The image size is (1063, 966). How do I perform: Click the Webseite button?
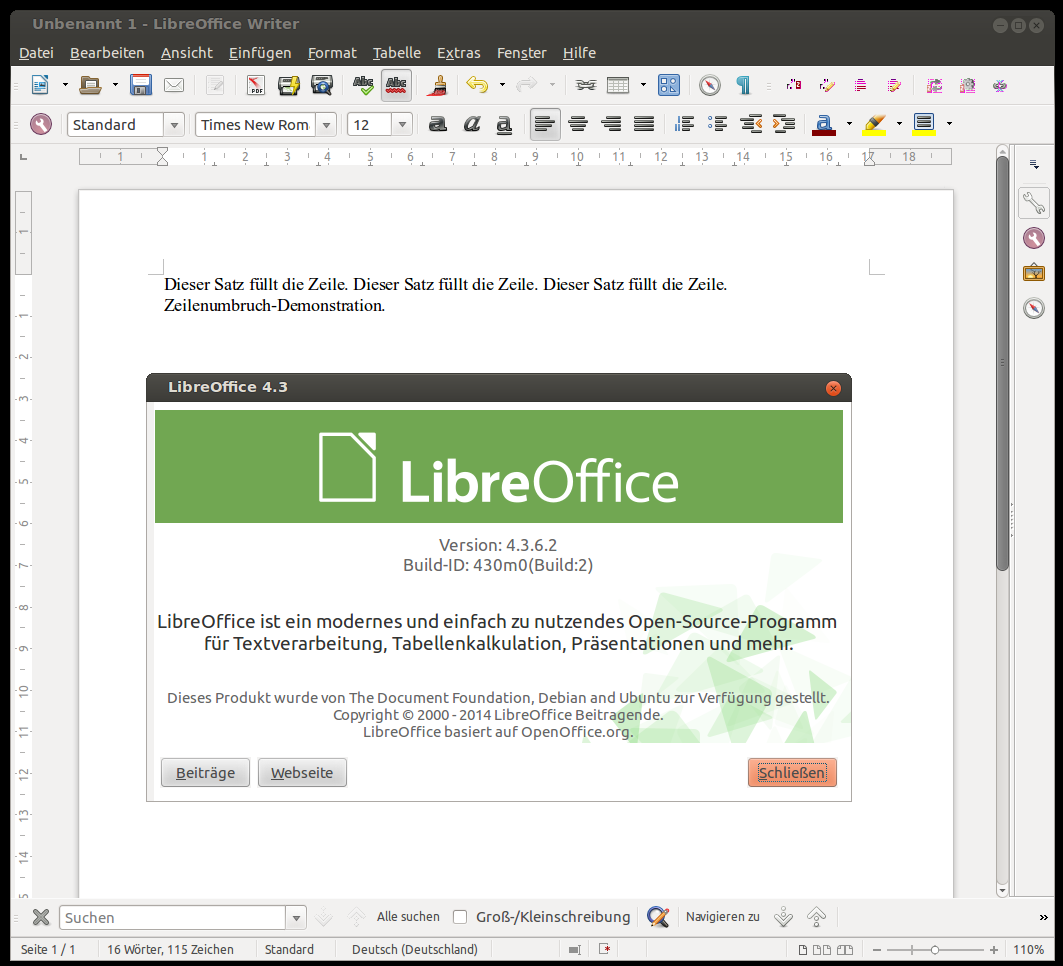coord(302,773)
